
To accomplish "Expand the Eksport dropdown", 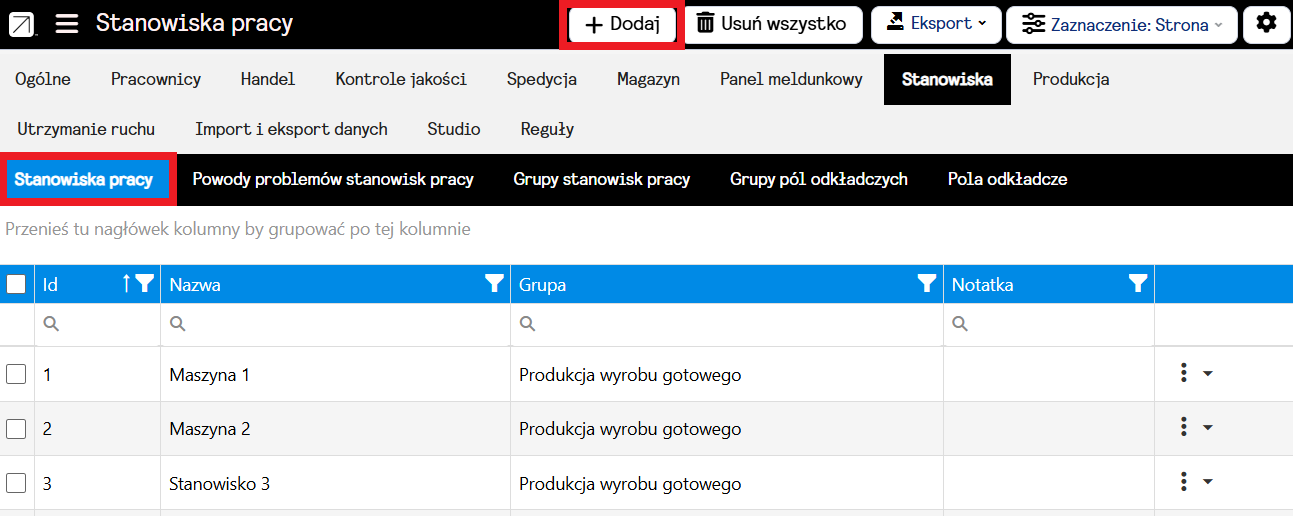I will point(935,24).
